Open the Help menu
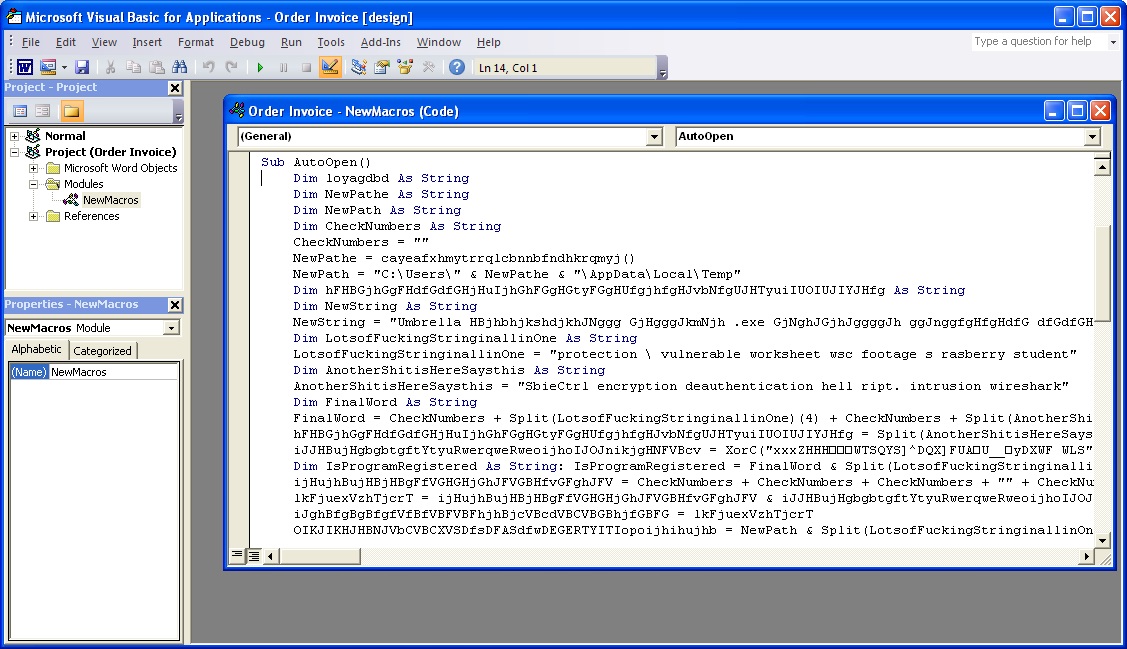The image size is (1127, 649). click(x=488, y=42)
